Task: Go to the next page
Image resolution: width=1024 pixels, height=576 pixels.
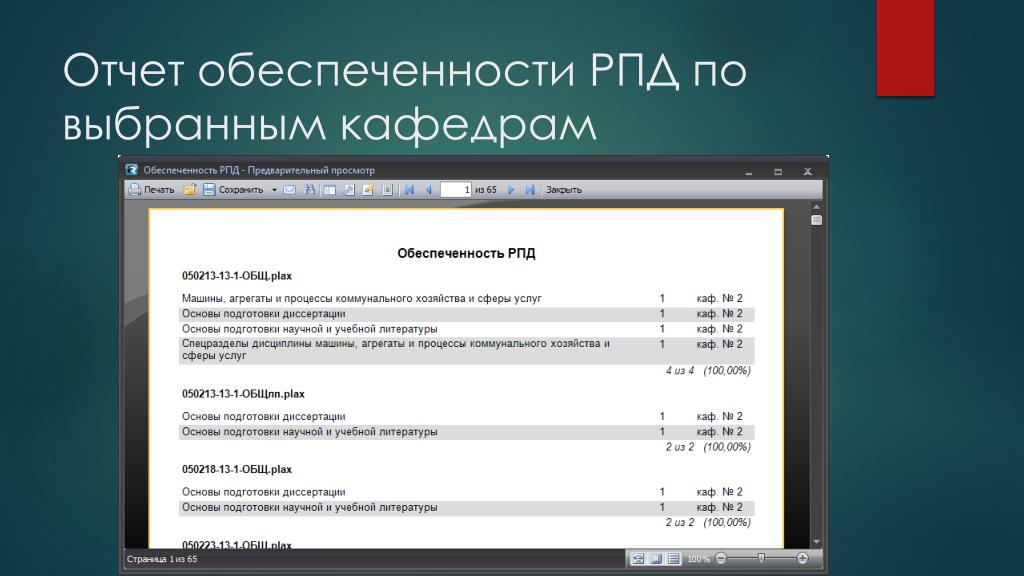Action: [x=511, y=190]
